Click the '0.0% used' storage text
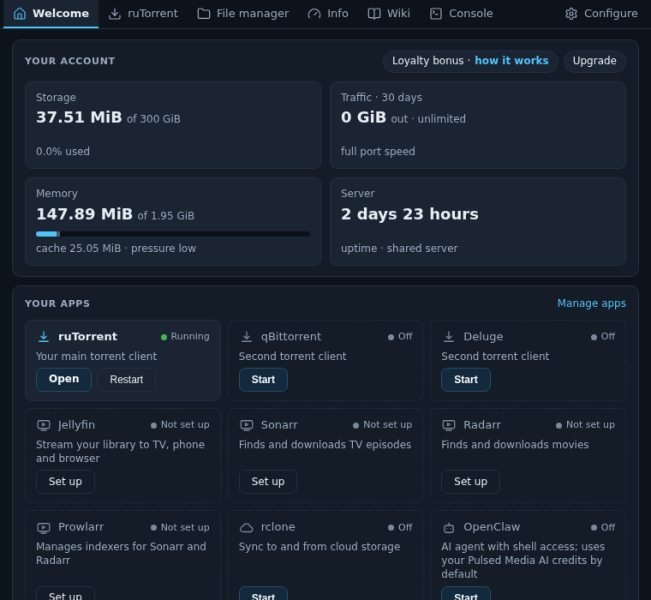 [x=63, y=151]
